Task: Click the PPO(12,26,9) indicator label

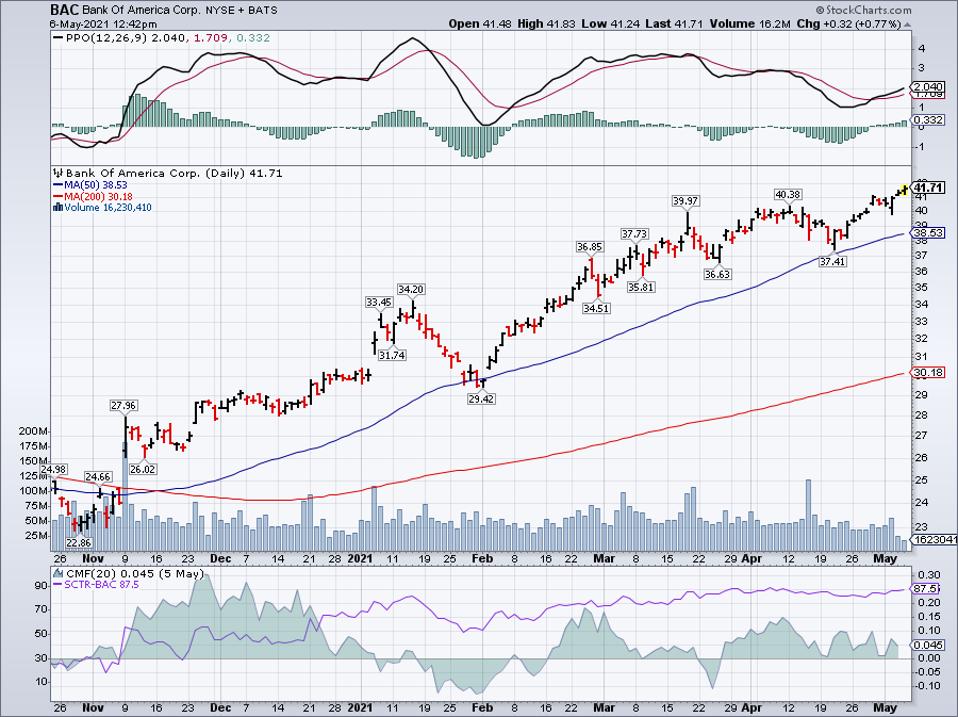Action: click(105, 38)
